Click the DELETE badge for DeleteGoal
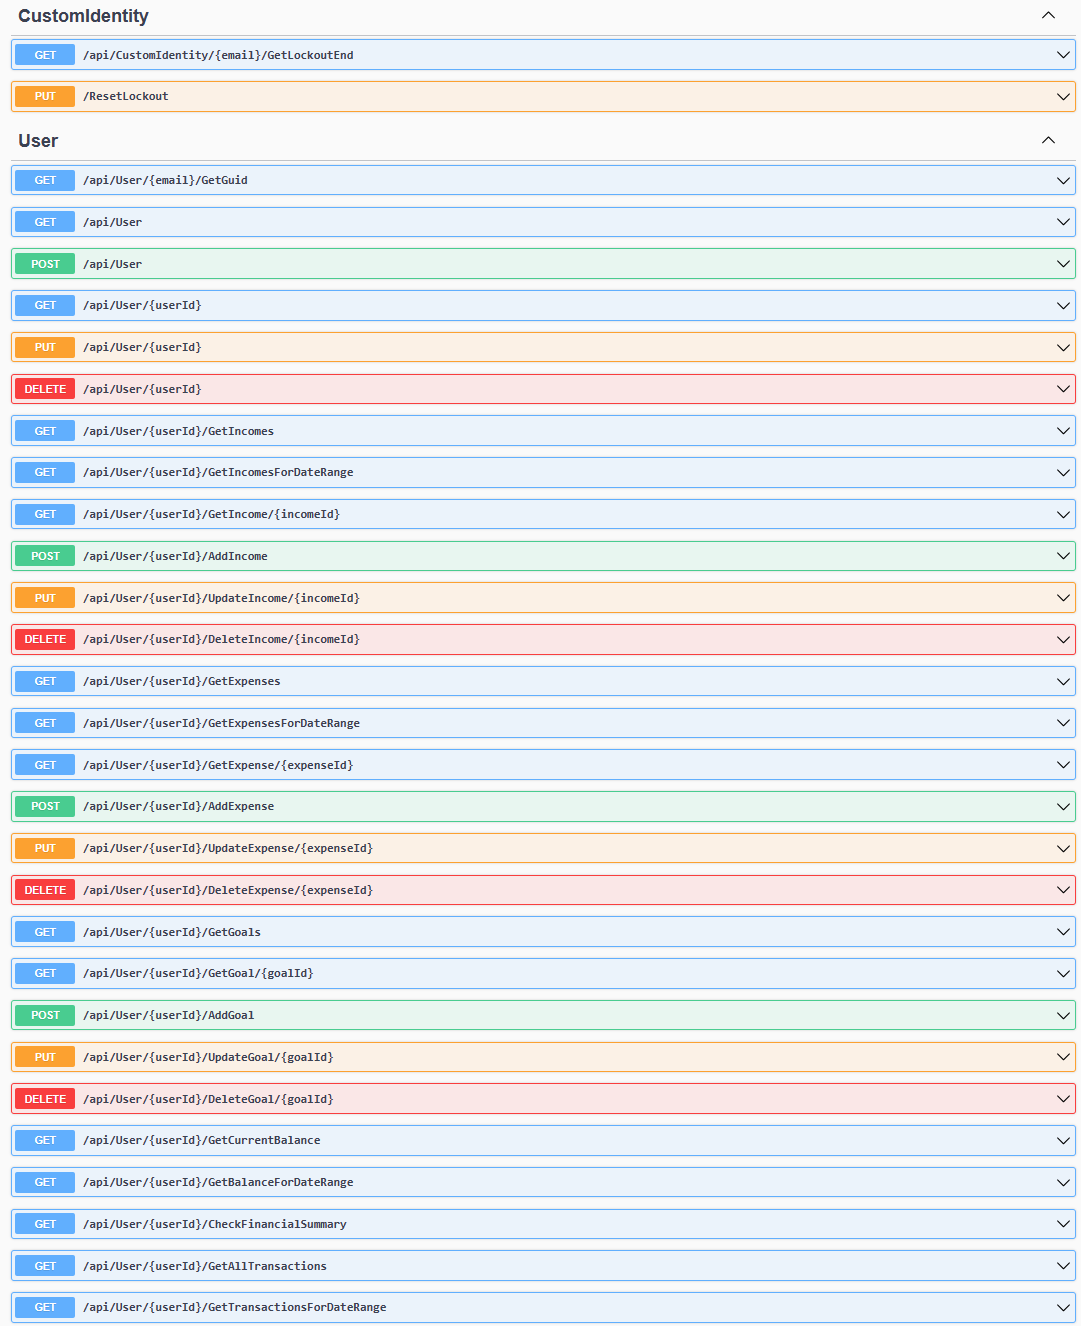 pos(45,1099)
